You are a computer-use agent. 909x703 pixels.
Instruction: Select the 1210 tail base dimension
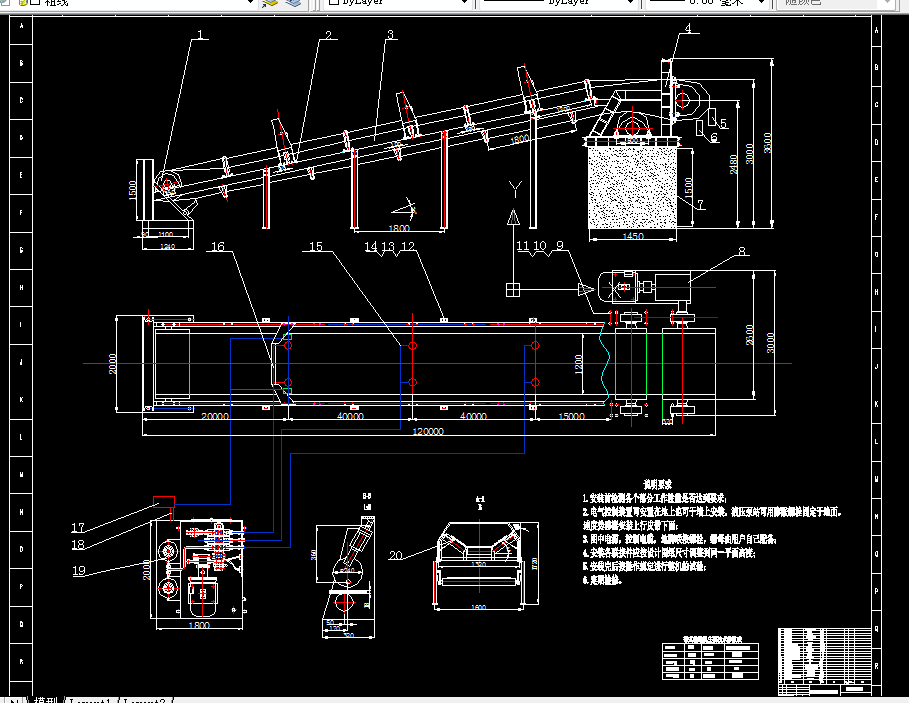pos(168,247)
